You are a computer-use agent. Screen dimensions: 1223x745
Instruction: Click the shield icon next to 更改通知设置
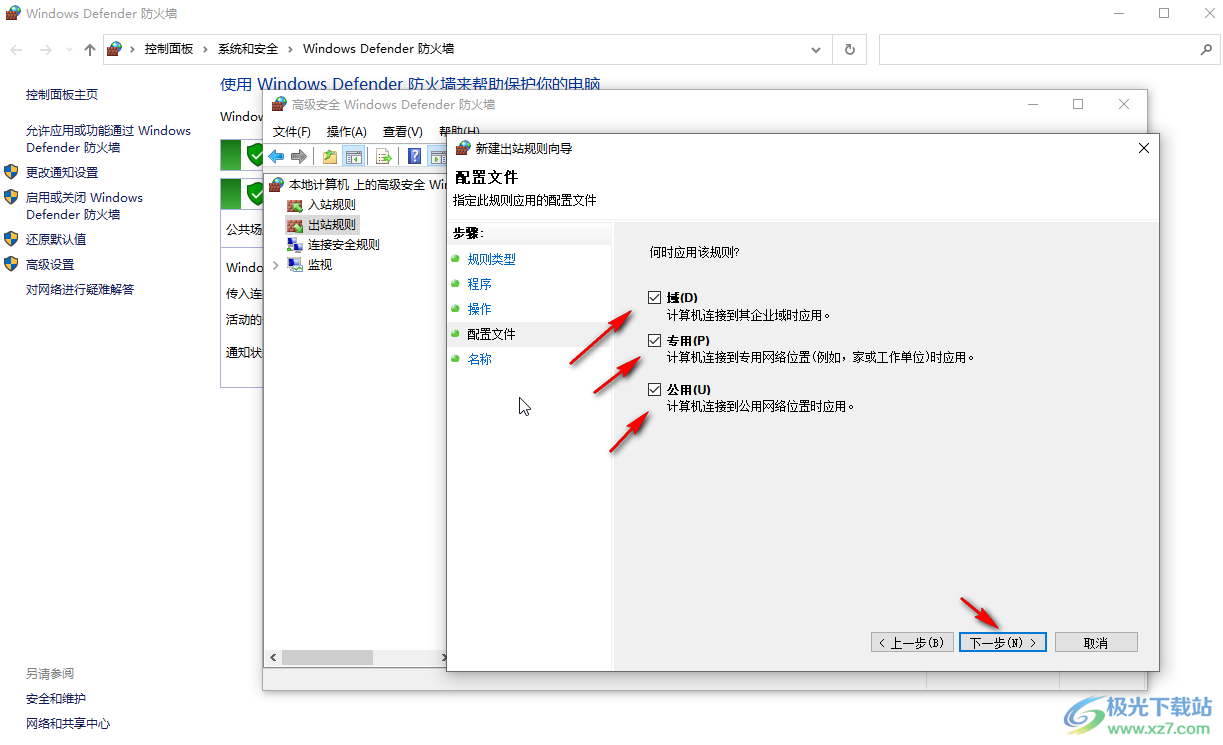[12, 172]
